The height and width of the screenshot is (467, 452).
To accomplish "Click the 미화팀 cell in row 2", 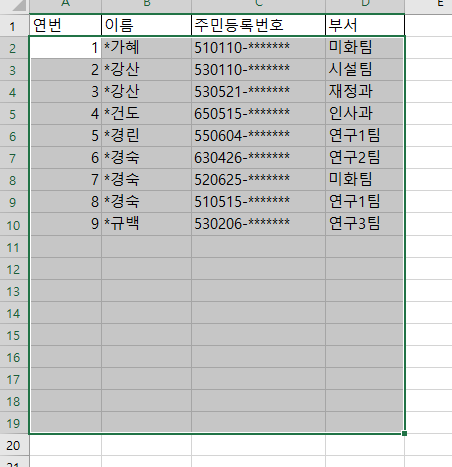I will [x=365, y=48].
